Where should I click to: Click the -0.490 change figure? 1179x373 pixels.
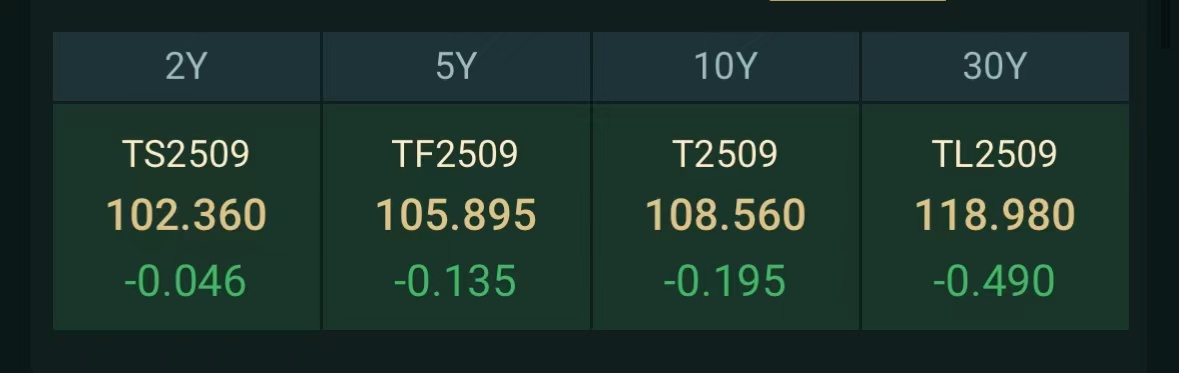(993, 281)
